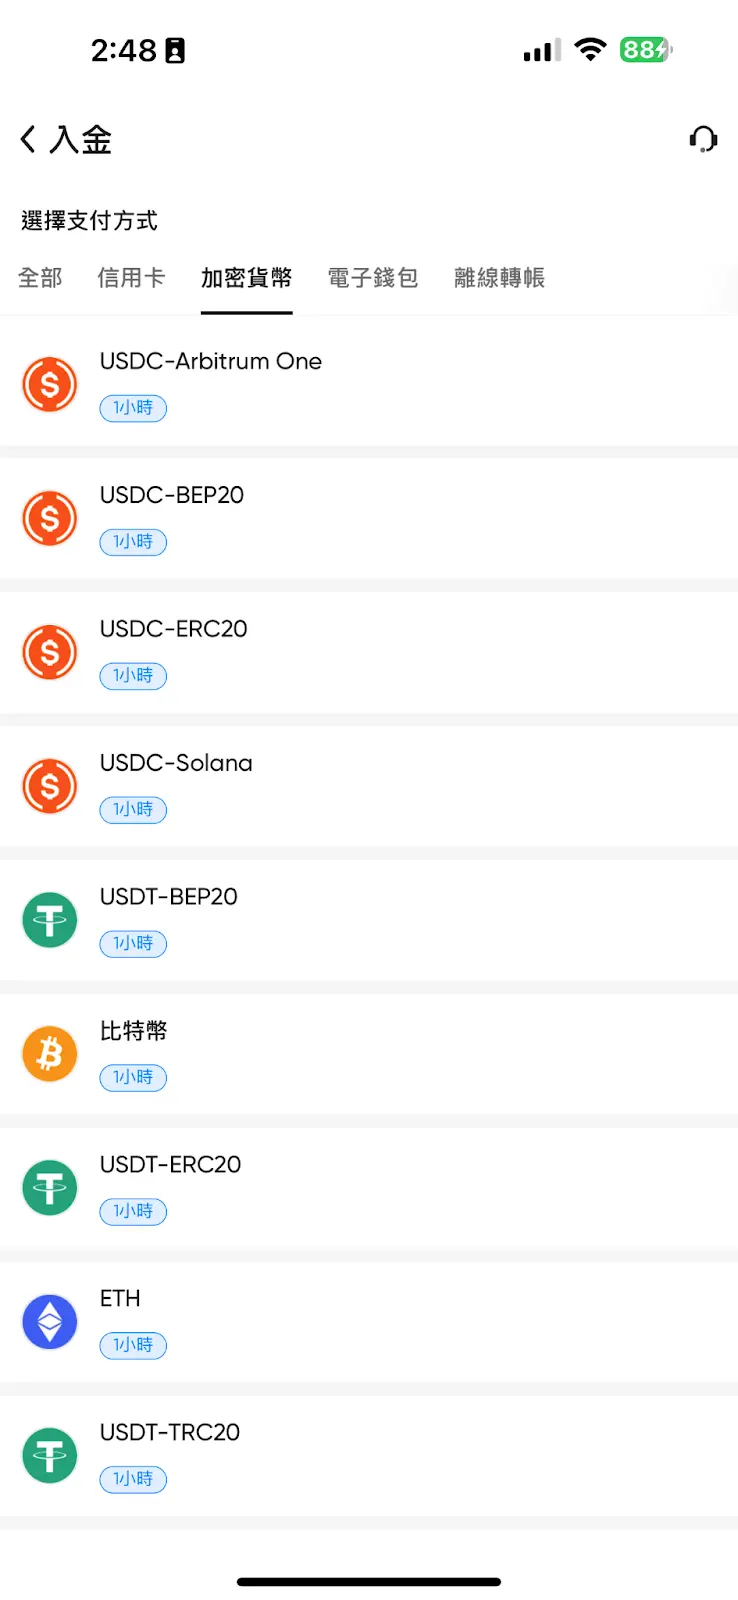Choose the 比特幣 deposit option

pyautogui.click(x=134, y=1031)
